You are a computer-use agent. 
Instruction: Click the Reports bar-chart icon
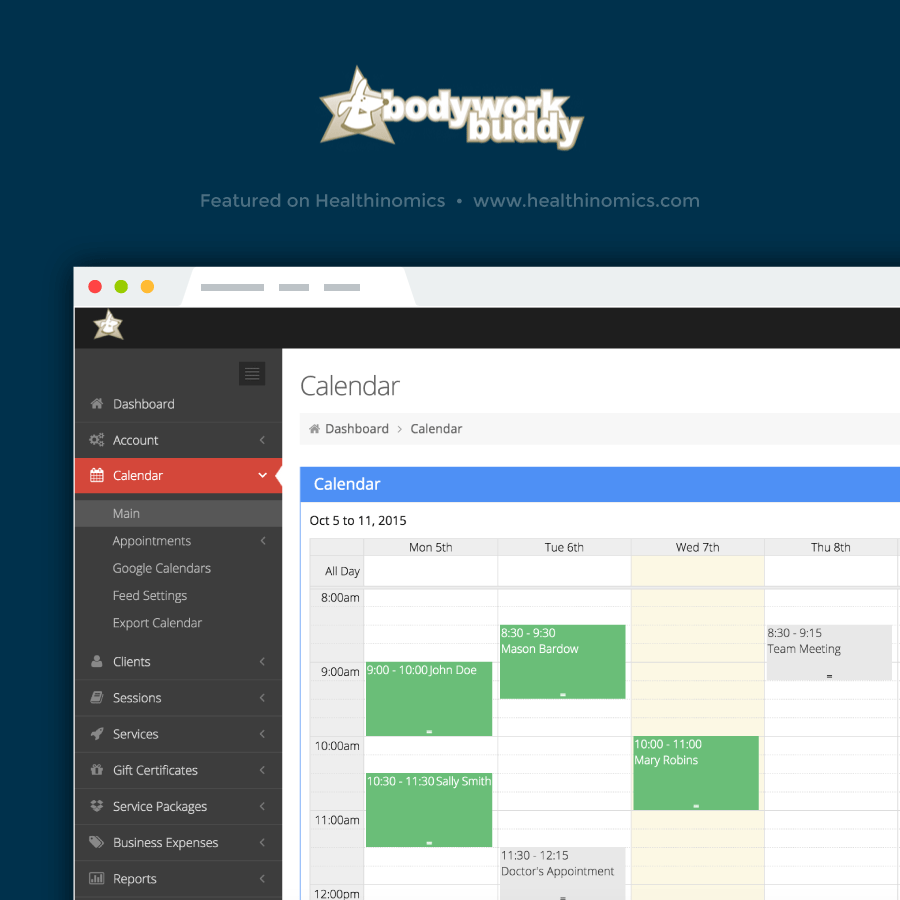97,878
